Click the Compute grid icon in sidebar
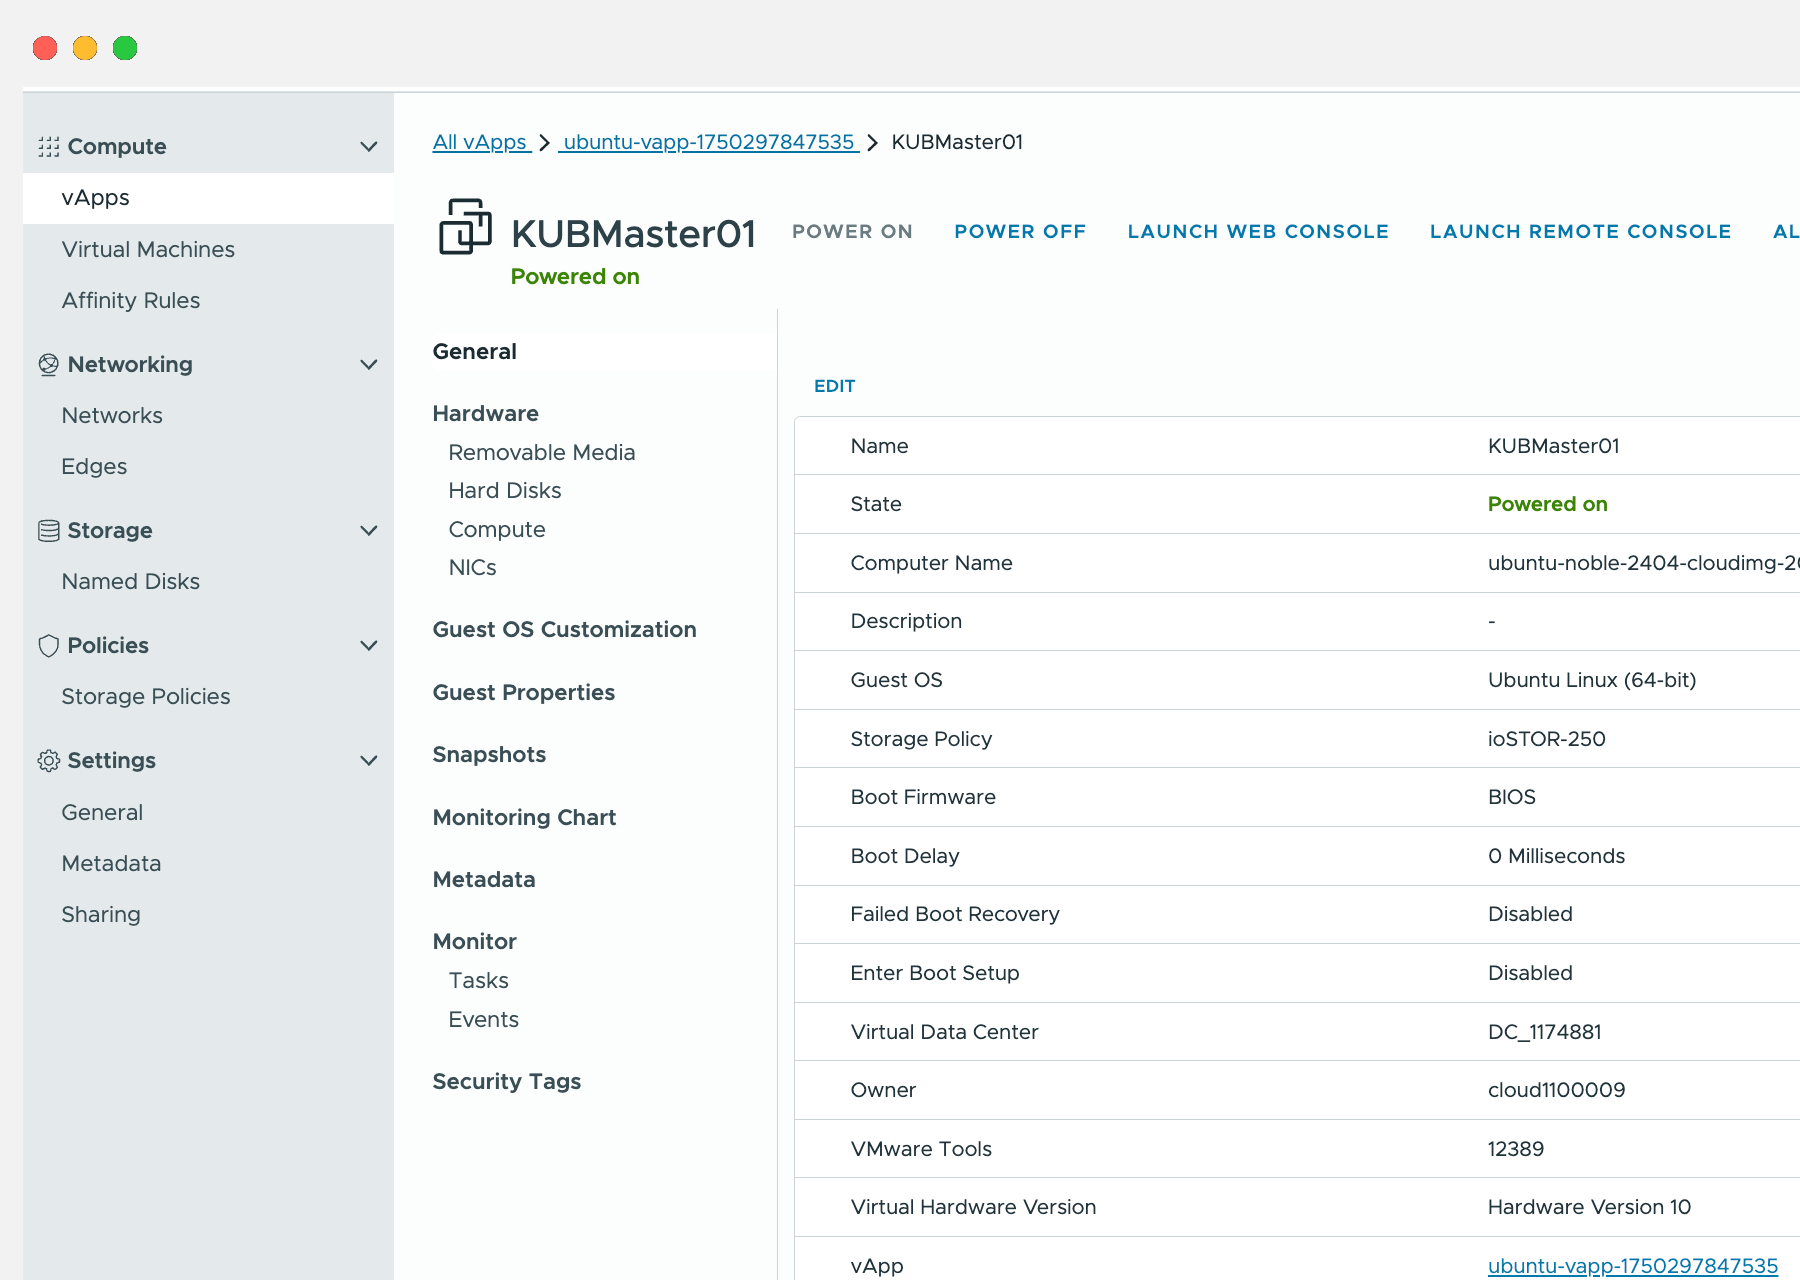This screenshot has height=1280, width=1800. pyautogui.click(x=48, y=147)
